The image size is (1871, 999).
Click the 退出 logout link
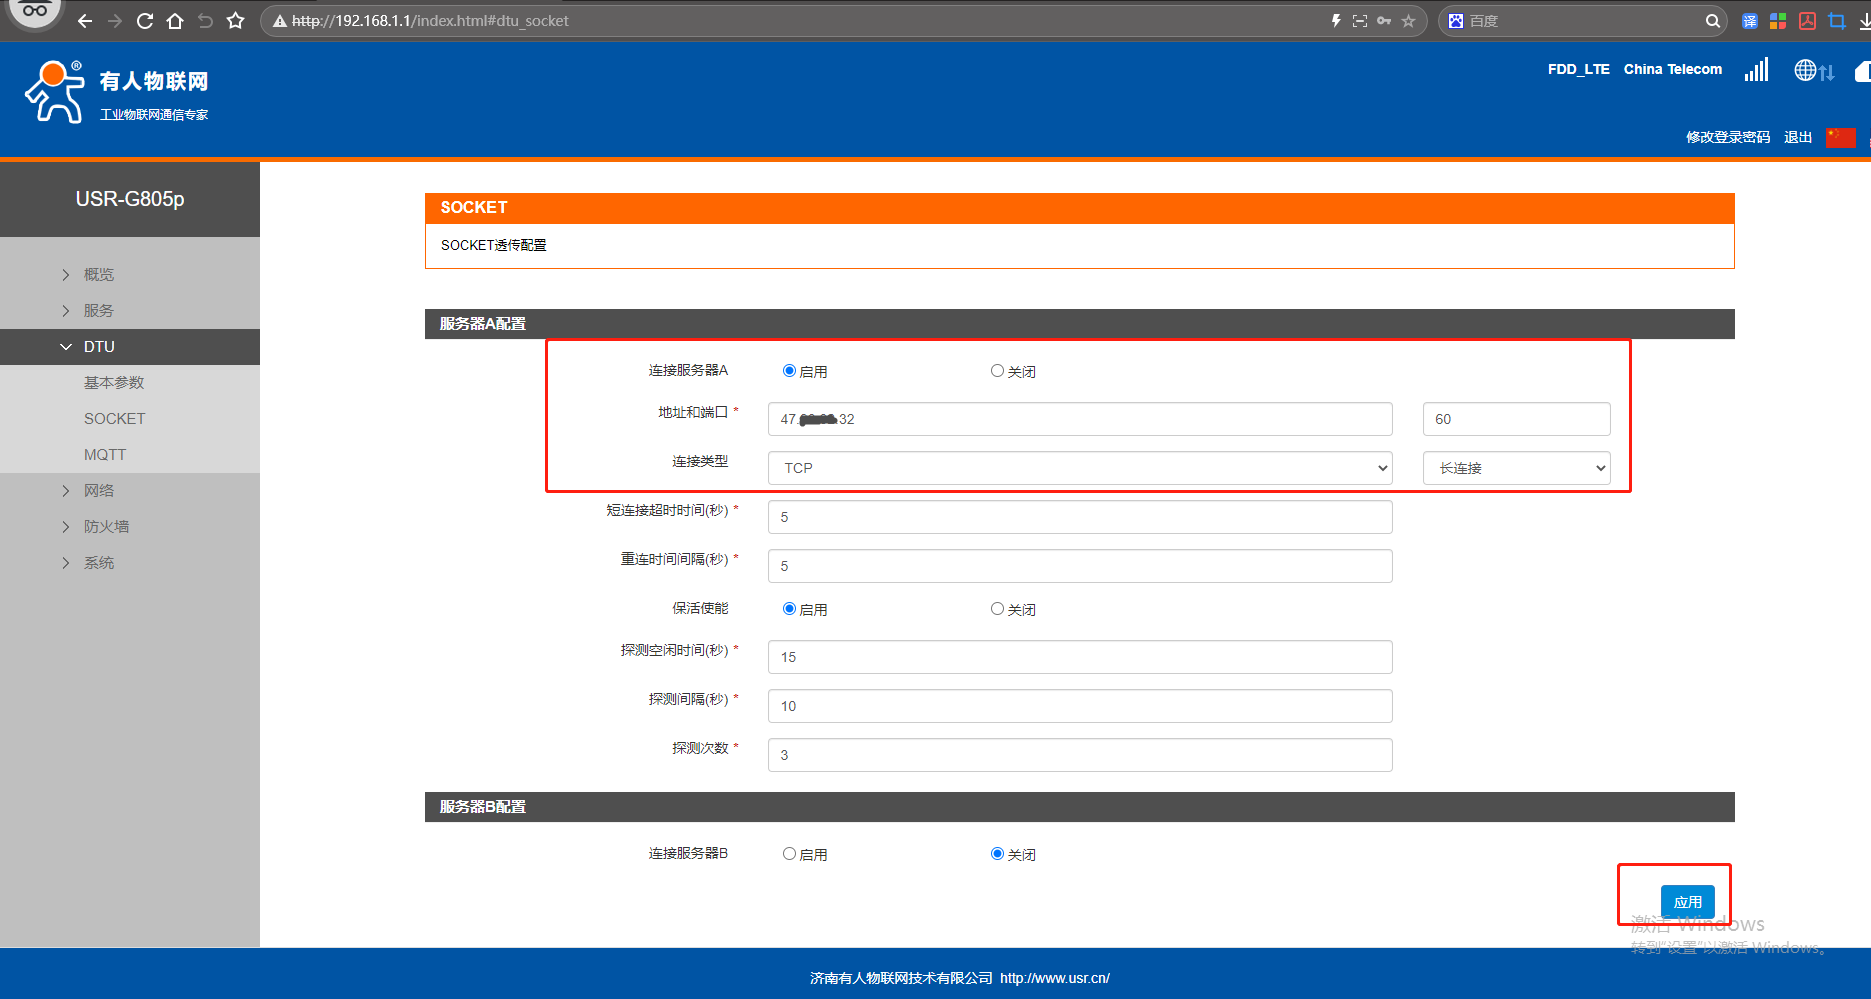(x=1797, y=137)
